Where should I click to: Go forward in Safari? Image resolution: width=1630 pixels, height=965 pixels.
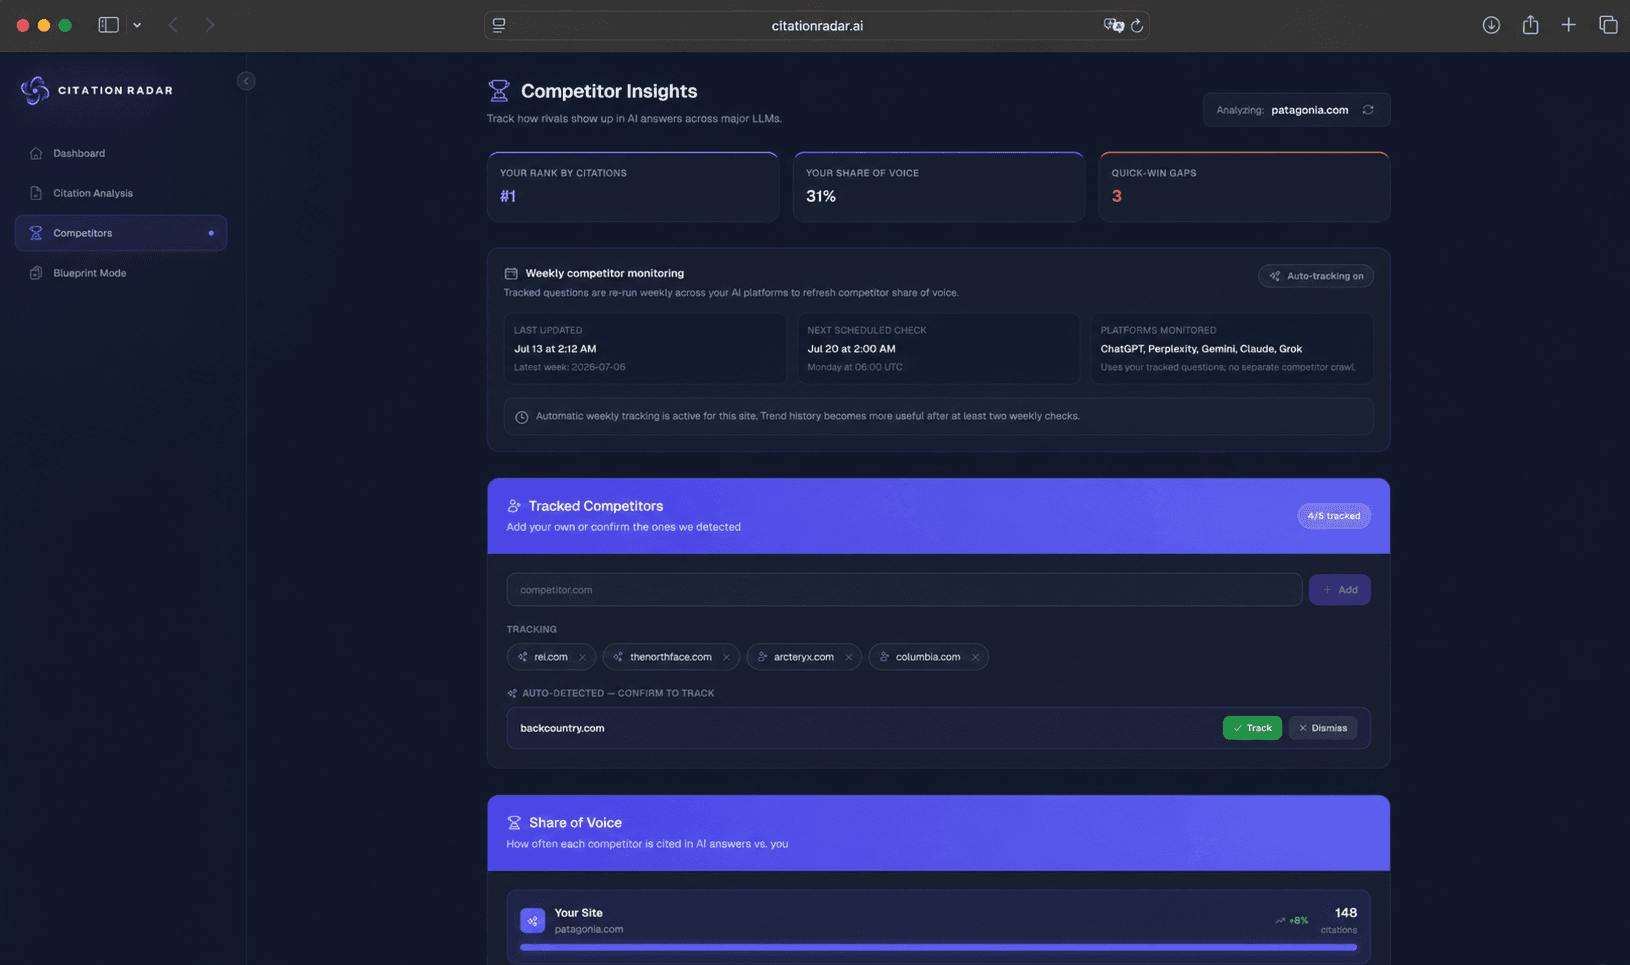210,25
